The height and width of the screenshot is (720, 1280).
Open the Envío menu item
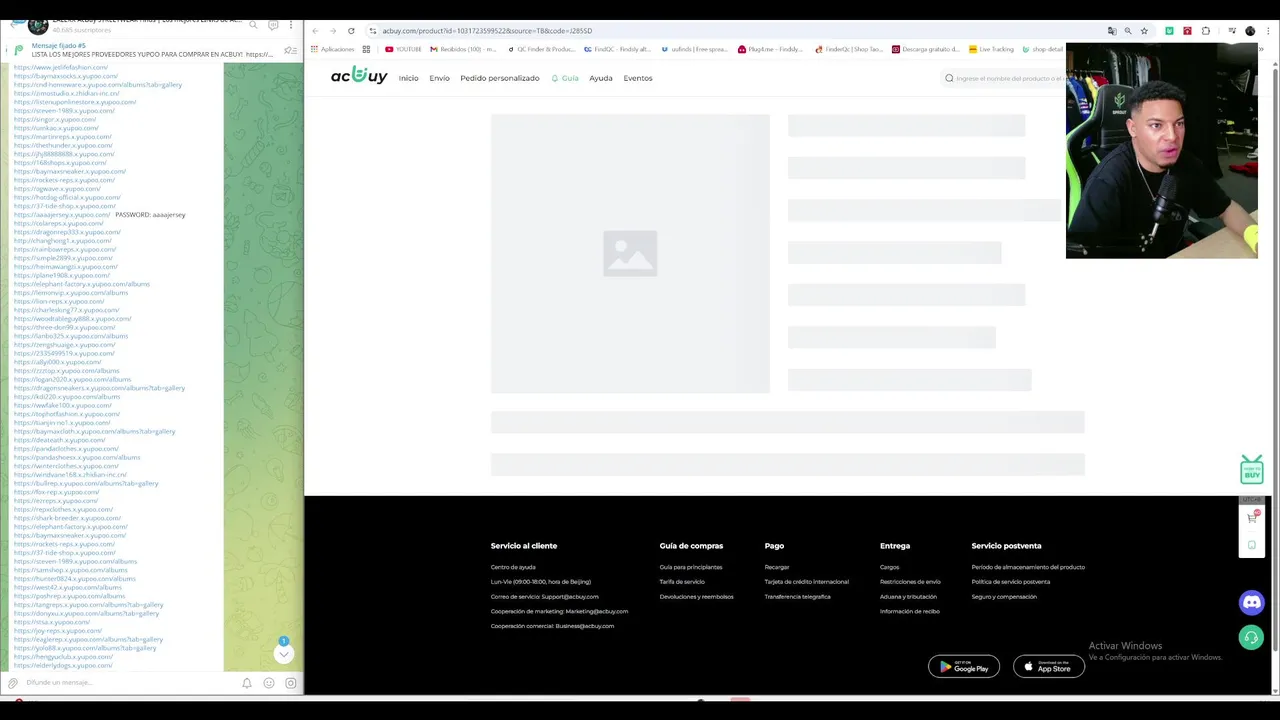439,78
